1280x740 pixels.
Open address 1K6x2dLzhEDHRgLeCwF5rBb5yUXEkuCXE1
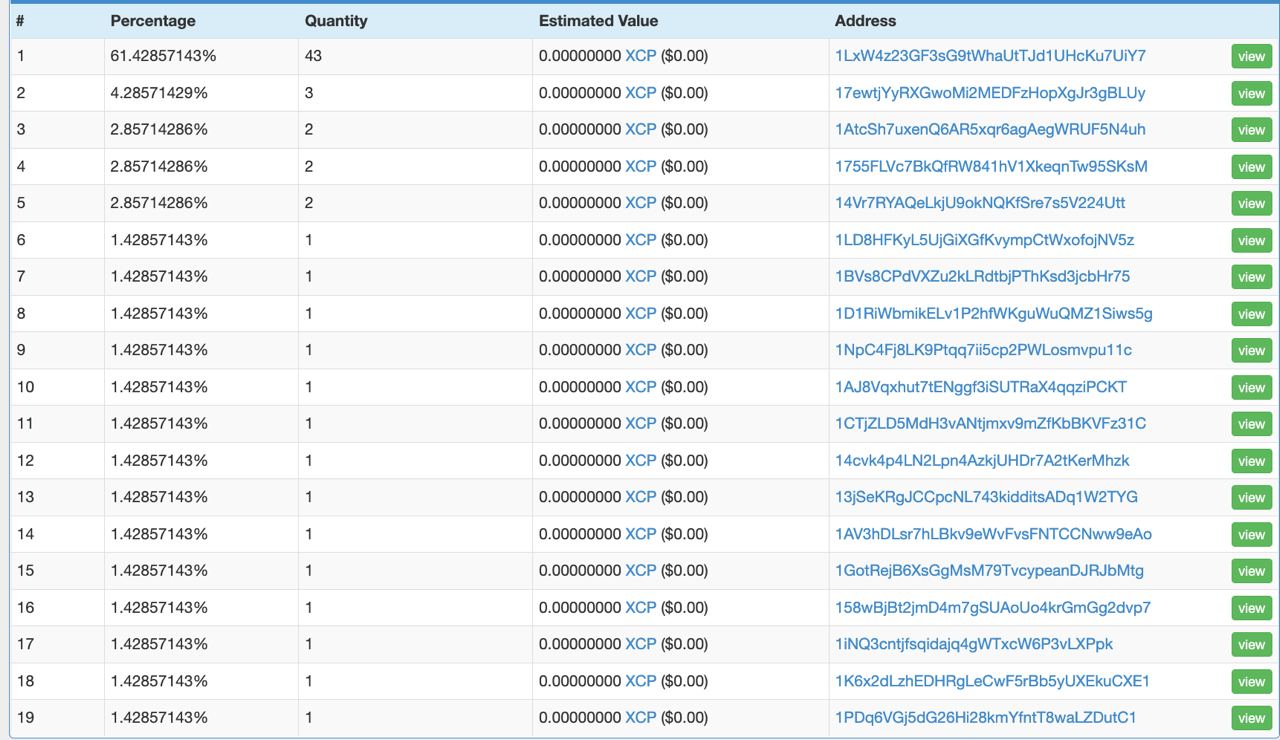point(992,681)
